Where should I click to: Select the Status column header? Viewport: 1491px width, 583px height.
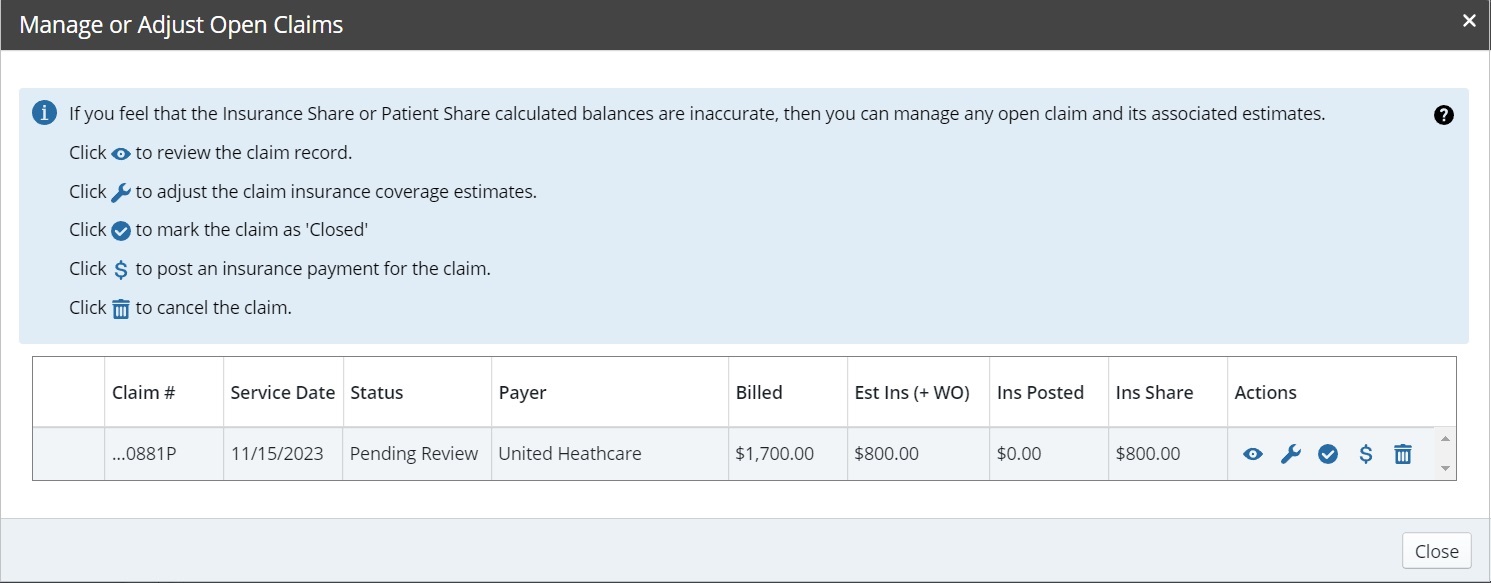(x=376, y=392)
